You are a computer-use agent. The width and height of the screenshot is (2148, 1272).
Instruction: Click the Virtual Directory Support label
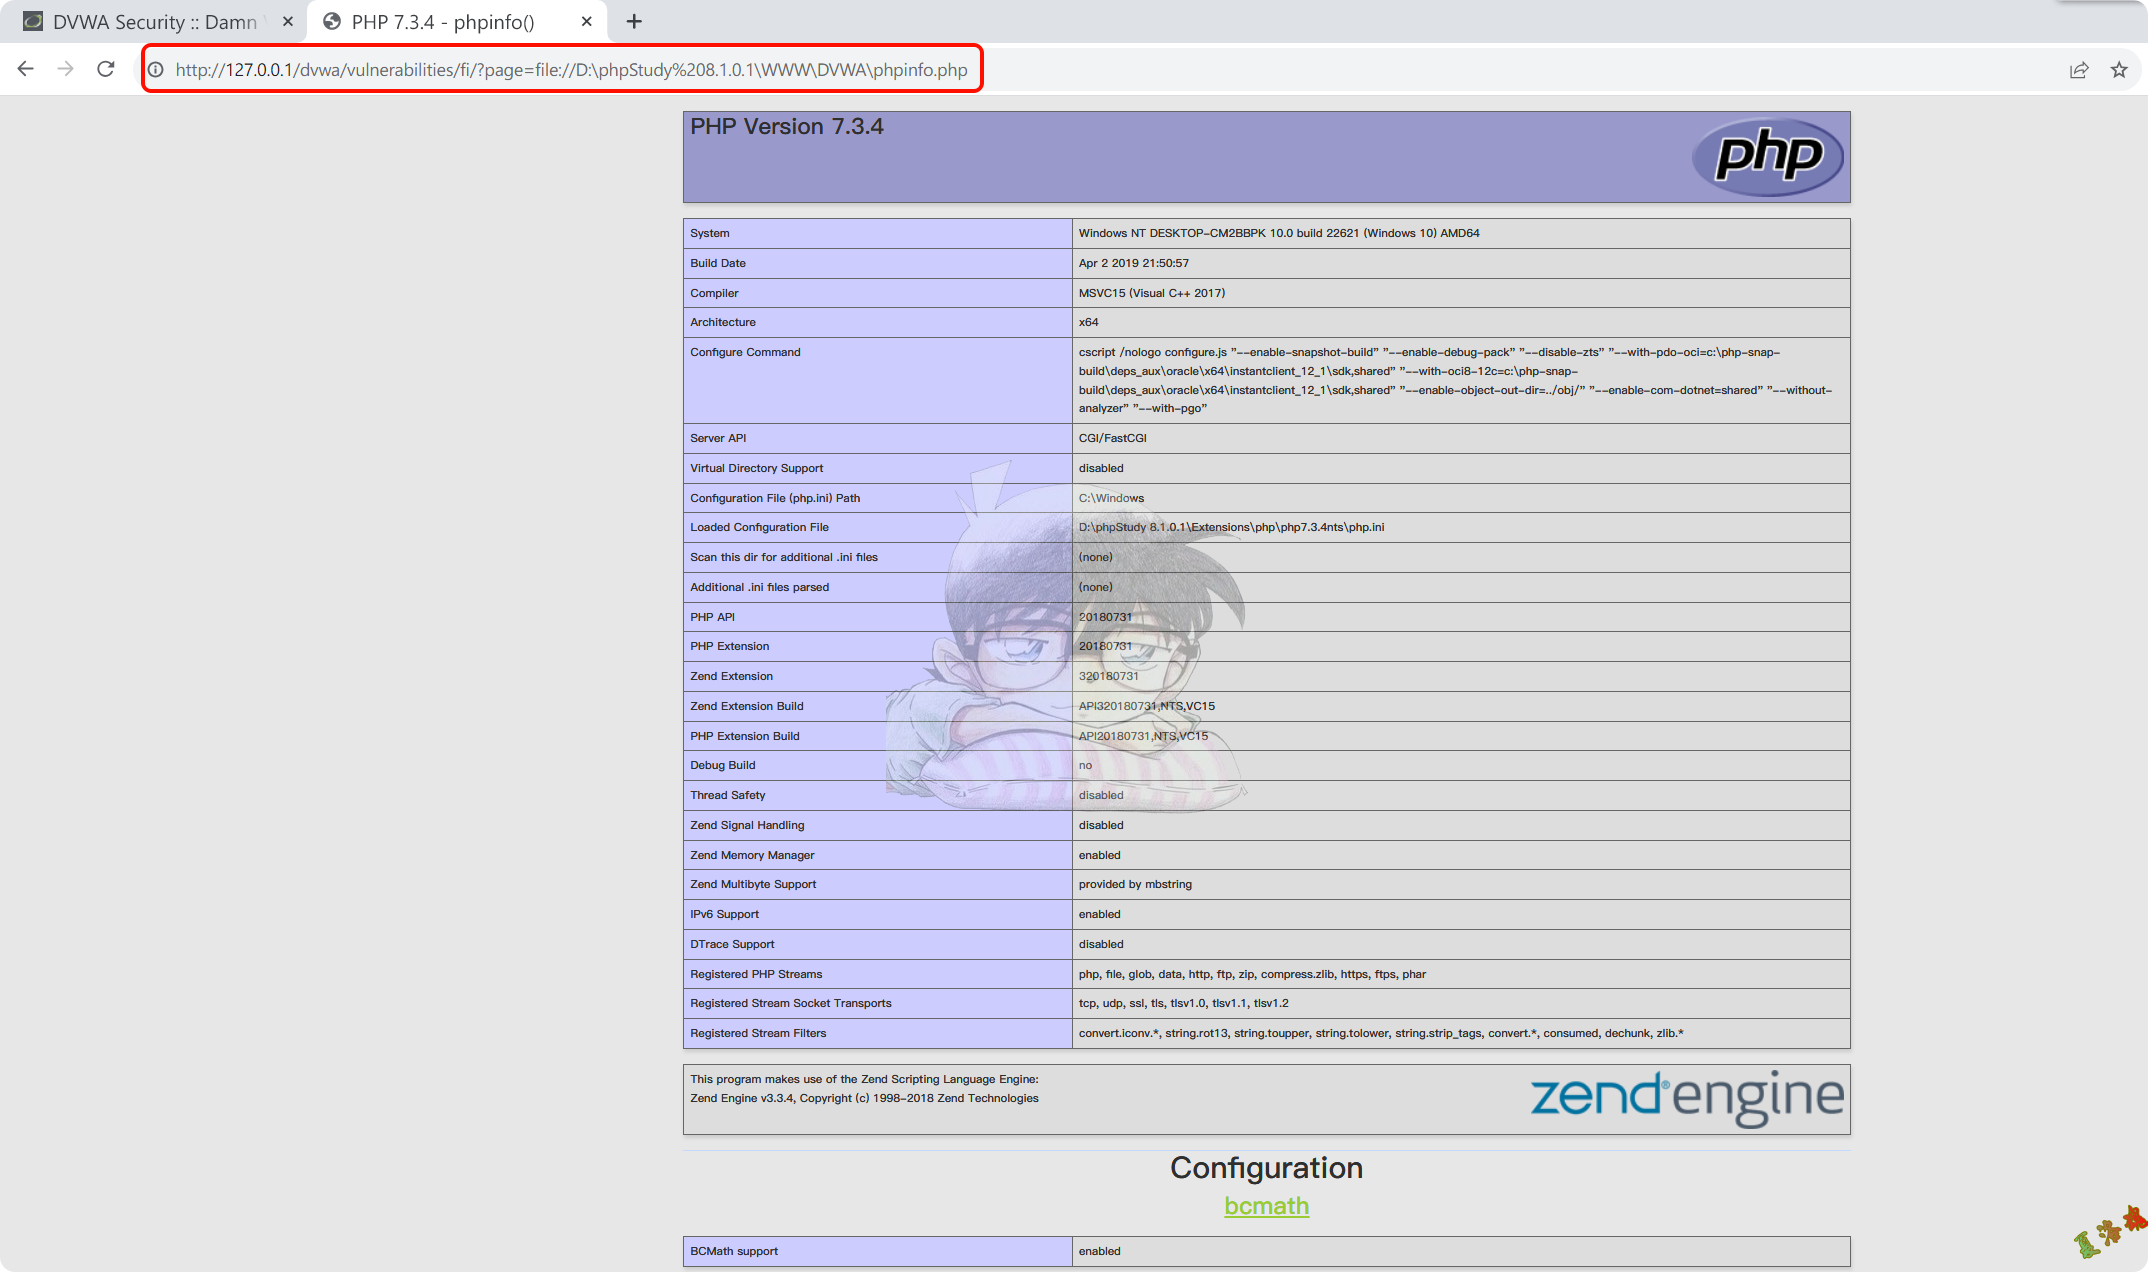coord(757,468)
